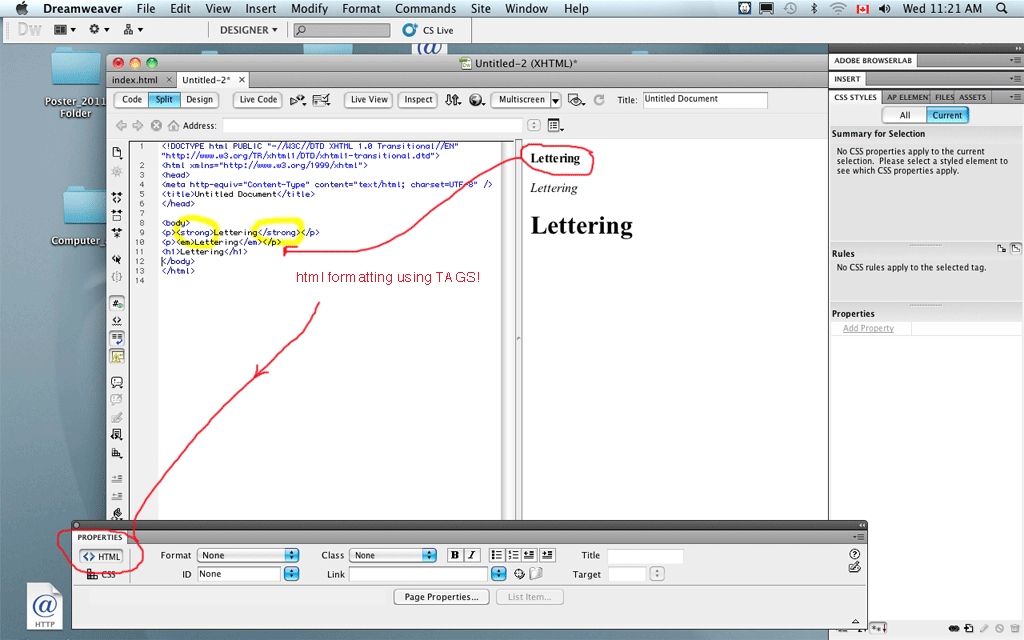Screen dimensions: 1024x640
Task: Open the AP Elements panel tab
Action: pyautogui.click(x=907, y=97)
